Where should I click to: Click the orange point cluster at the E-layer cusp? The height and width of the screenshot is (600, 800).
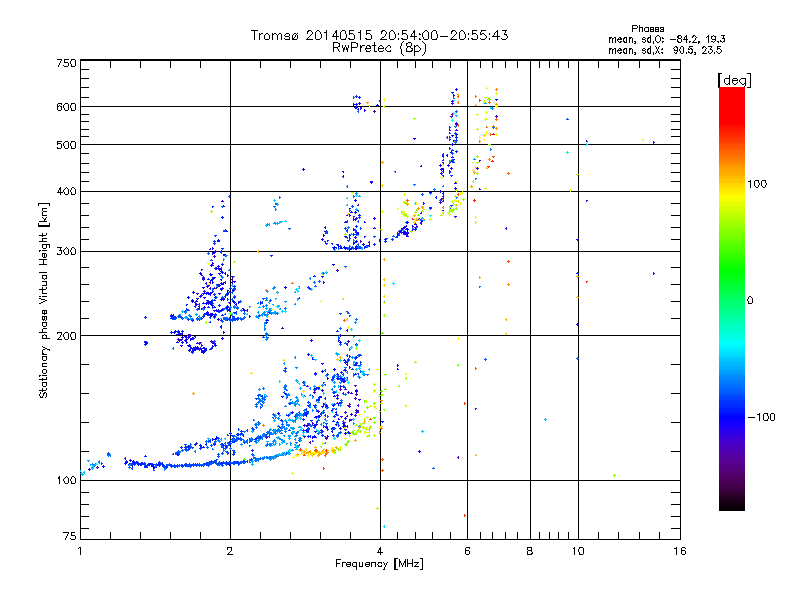(314, 452)
